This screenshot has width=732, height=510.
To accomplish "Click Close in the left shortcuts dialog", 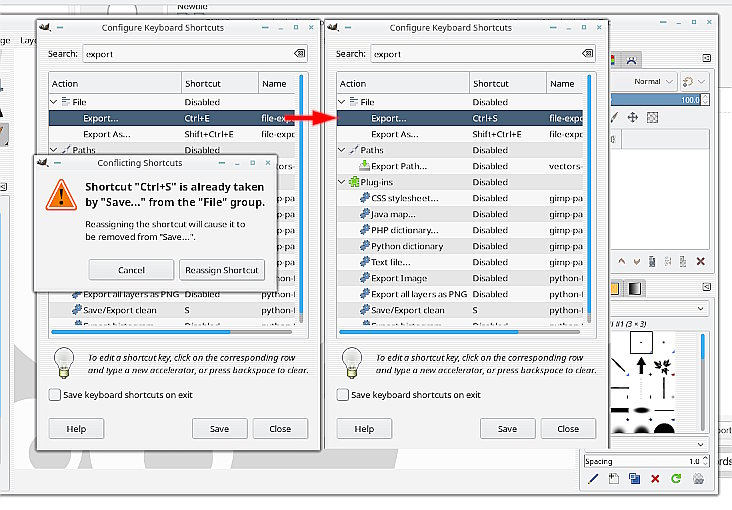I will [280, 428].
